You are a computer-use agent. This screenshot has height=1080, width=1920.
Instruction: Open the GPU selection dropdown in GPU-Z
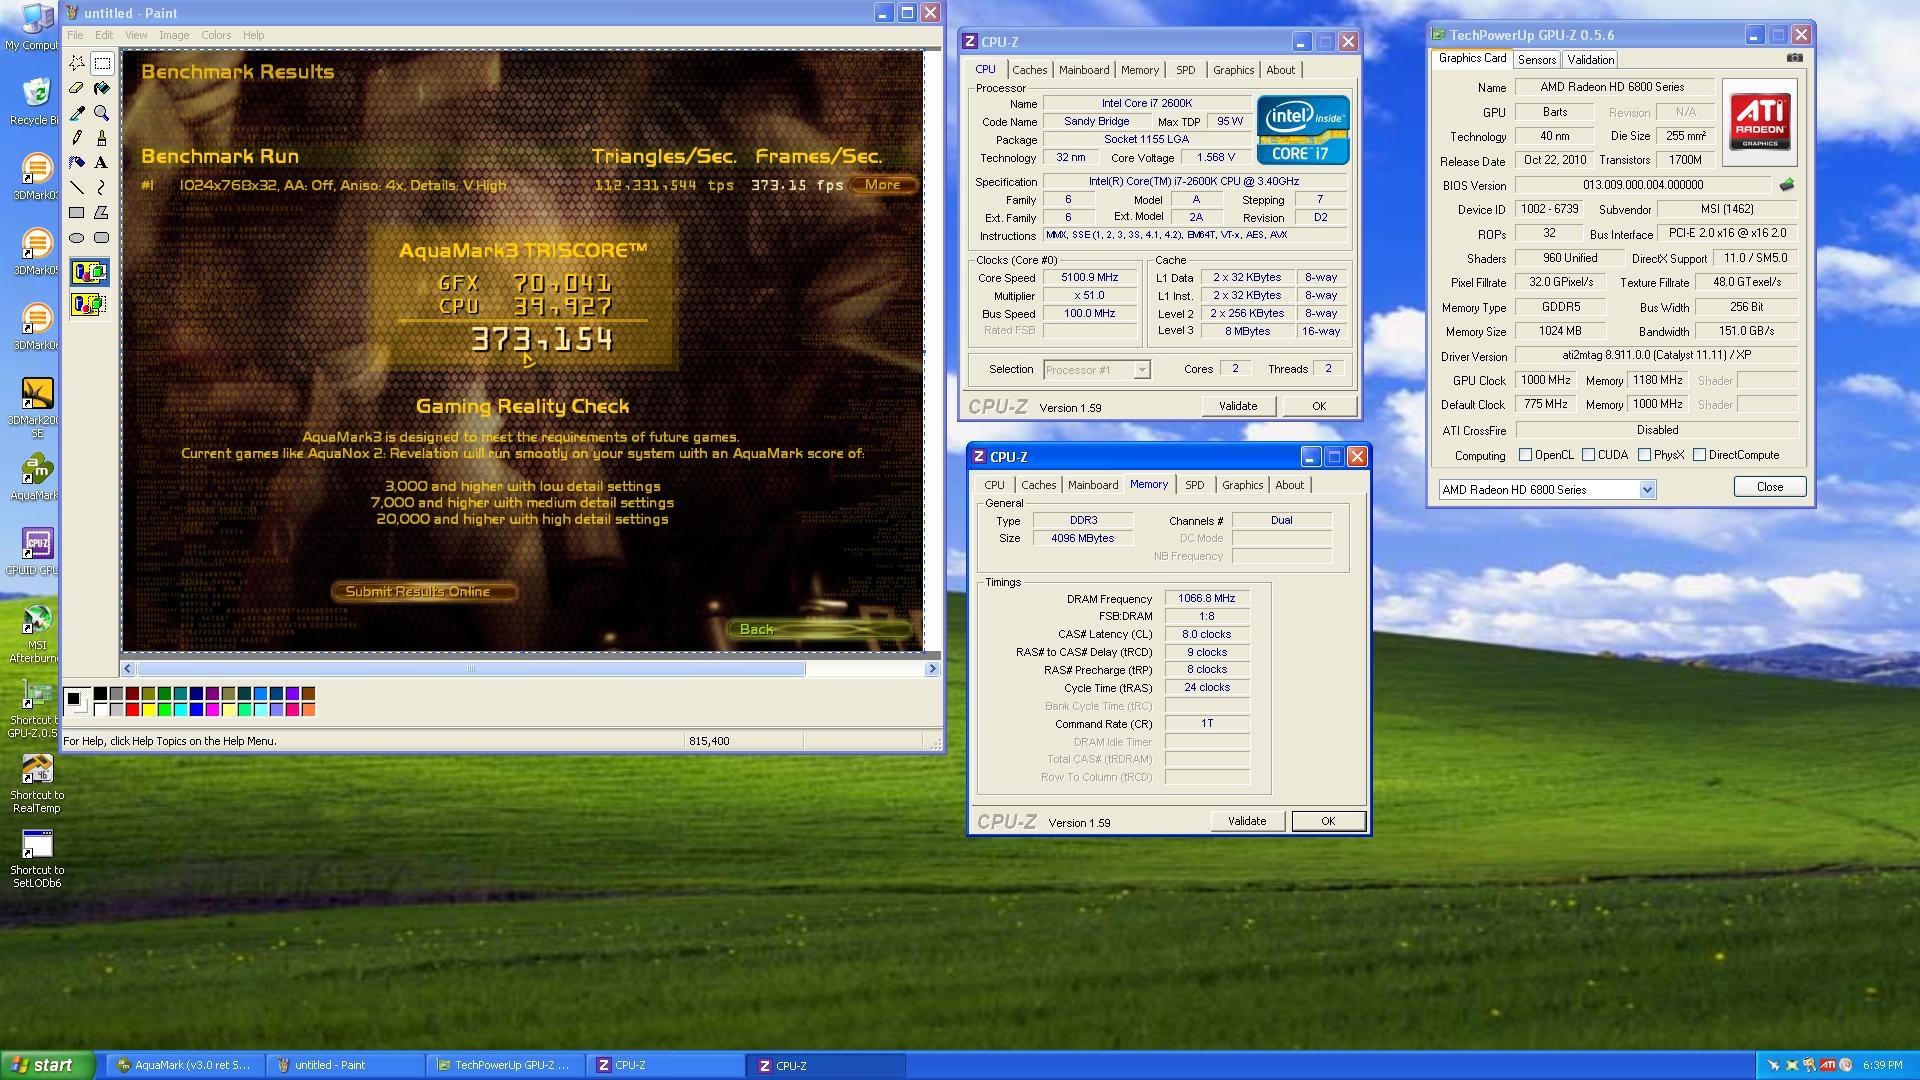tap(1647, 490)
